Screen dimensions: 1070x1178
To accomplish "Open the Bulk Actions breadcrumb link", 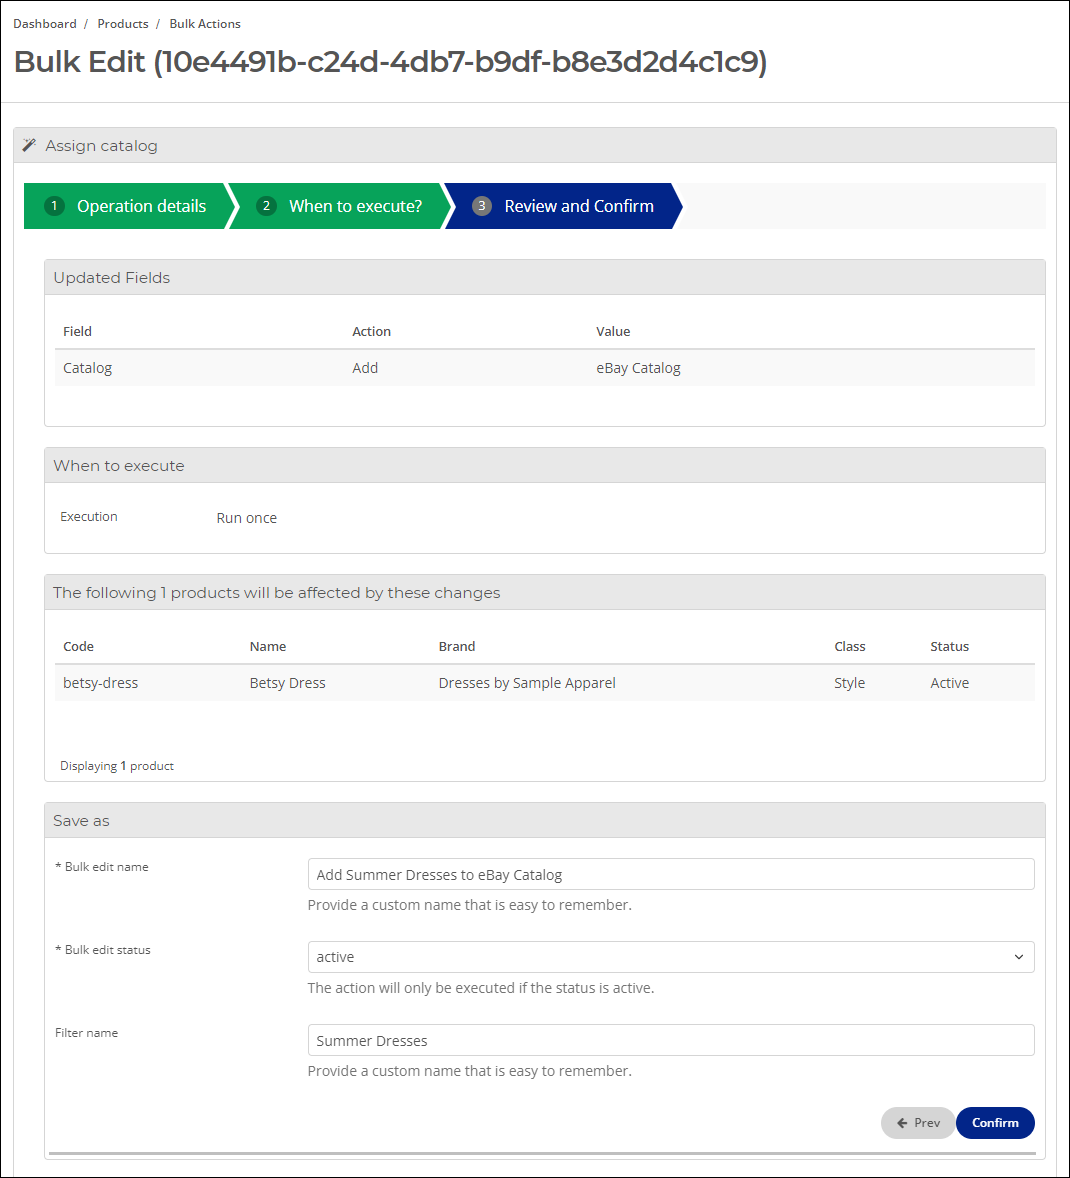I will [205, 23].
